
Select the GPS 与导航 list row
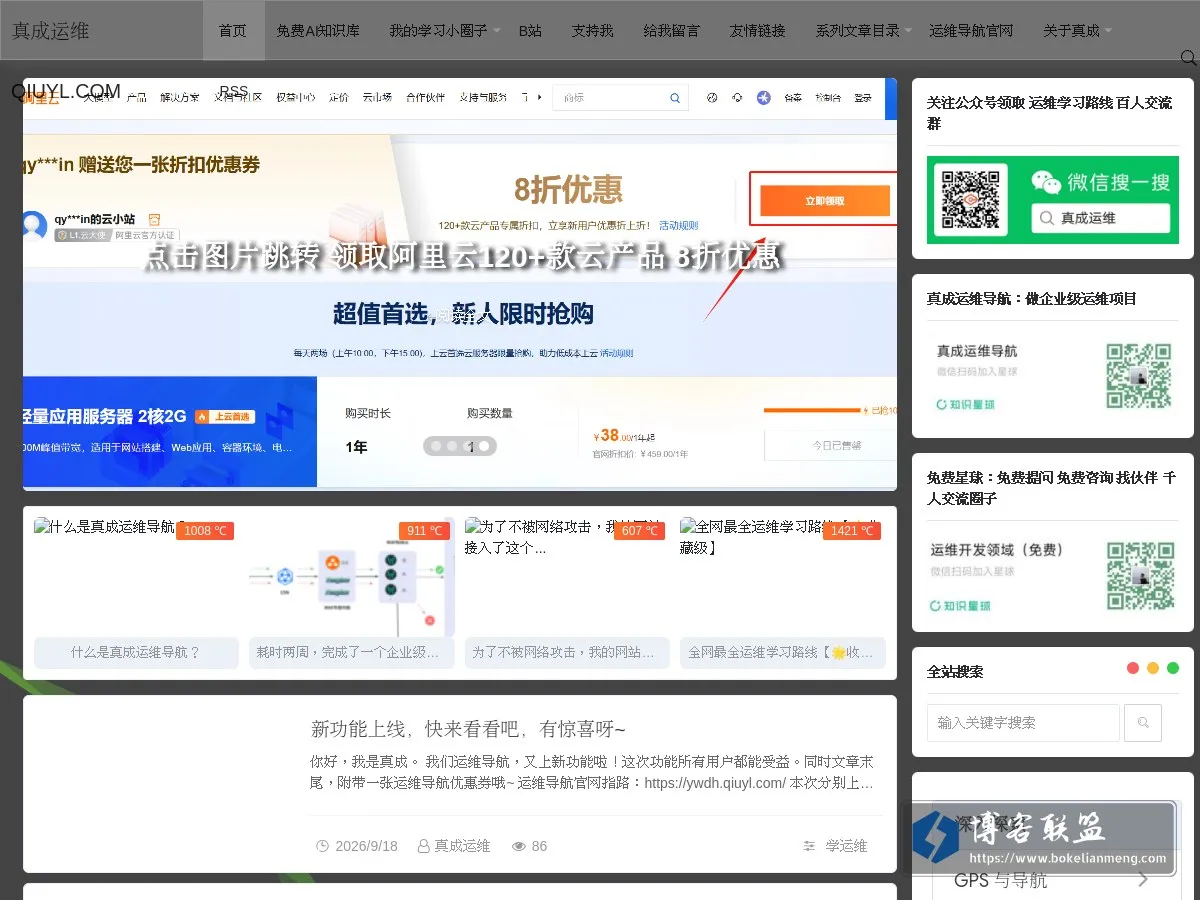coord(1052,880)
